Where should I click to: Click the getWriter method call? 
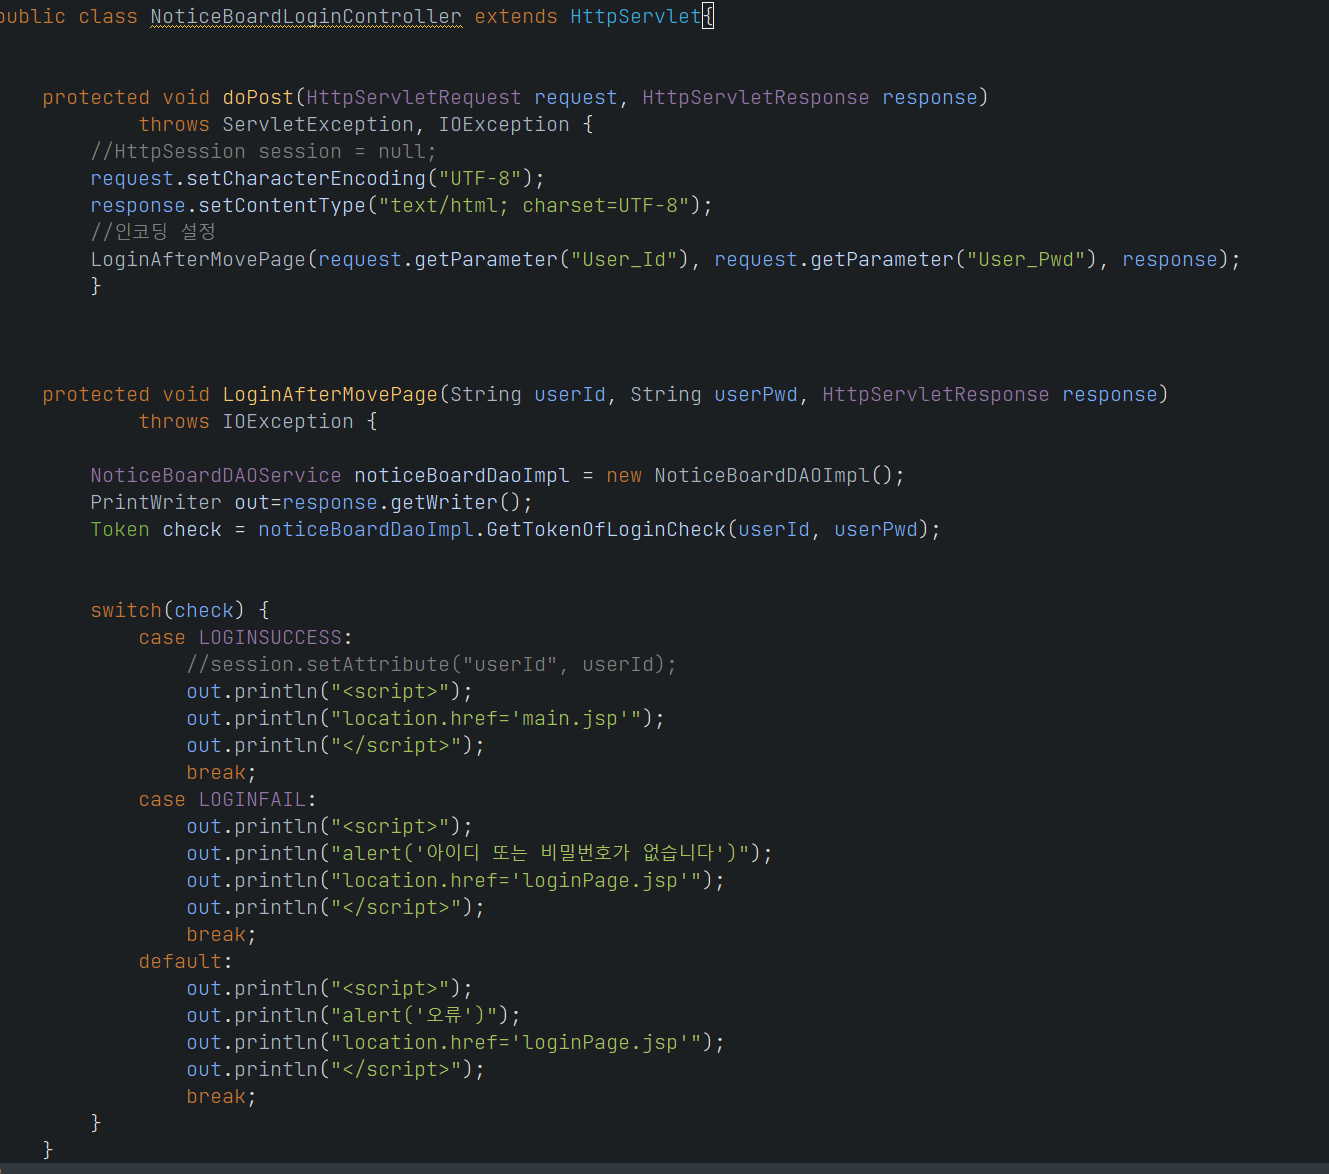click(x=444, y=503)
